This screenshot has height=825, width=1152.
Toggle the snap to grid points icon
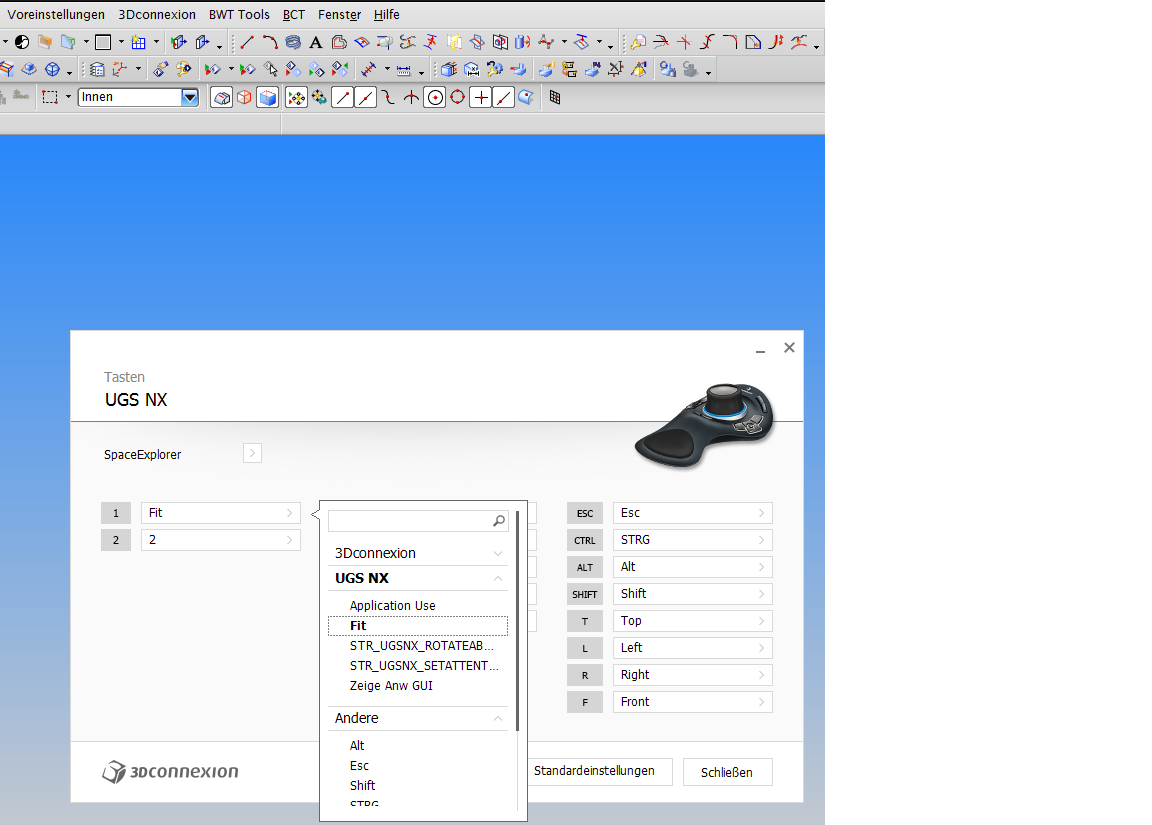click(x=555, y=97)
